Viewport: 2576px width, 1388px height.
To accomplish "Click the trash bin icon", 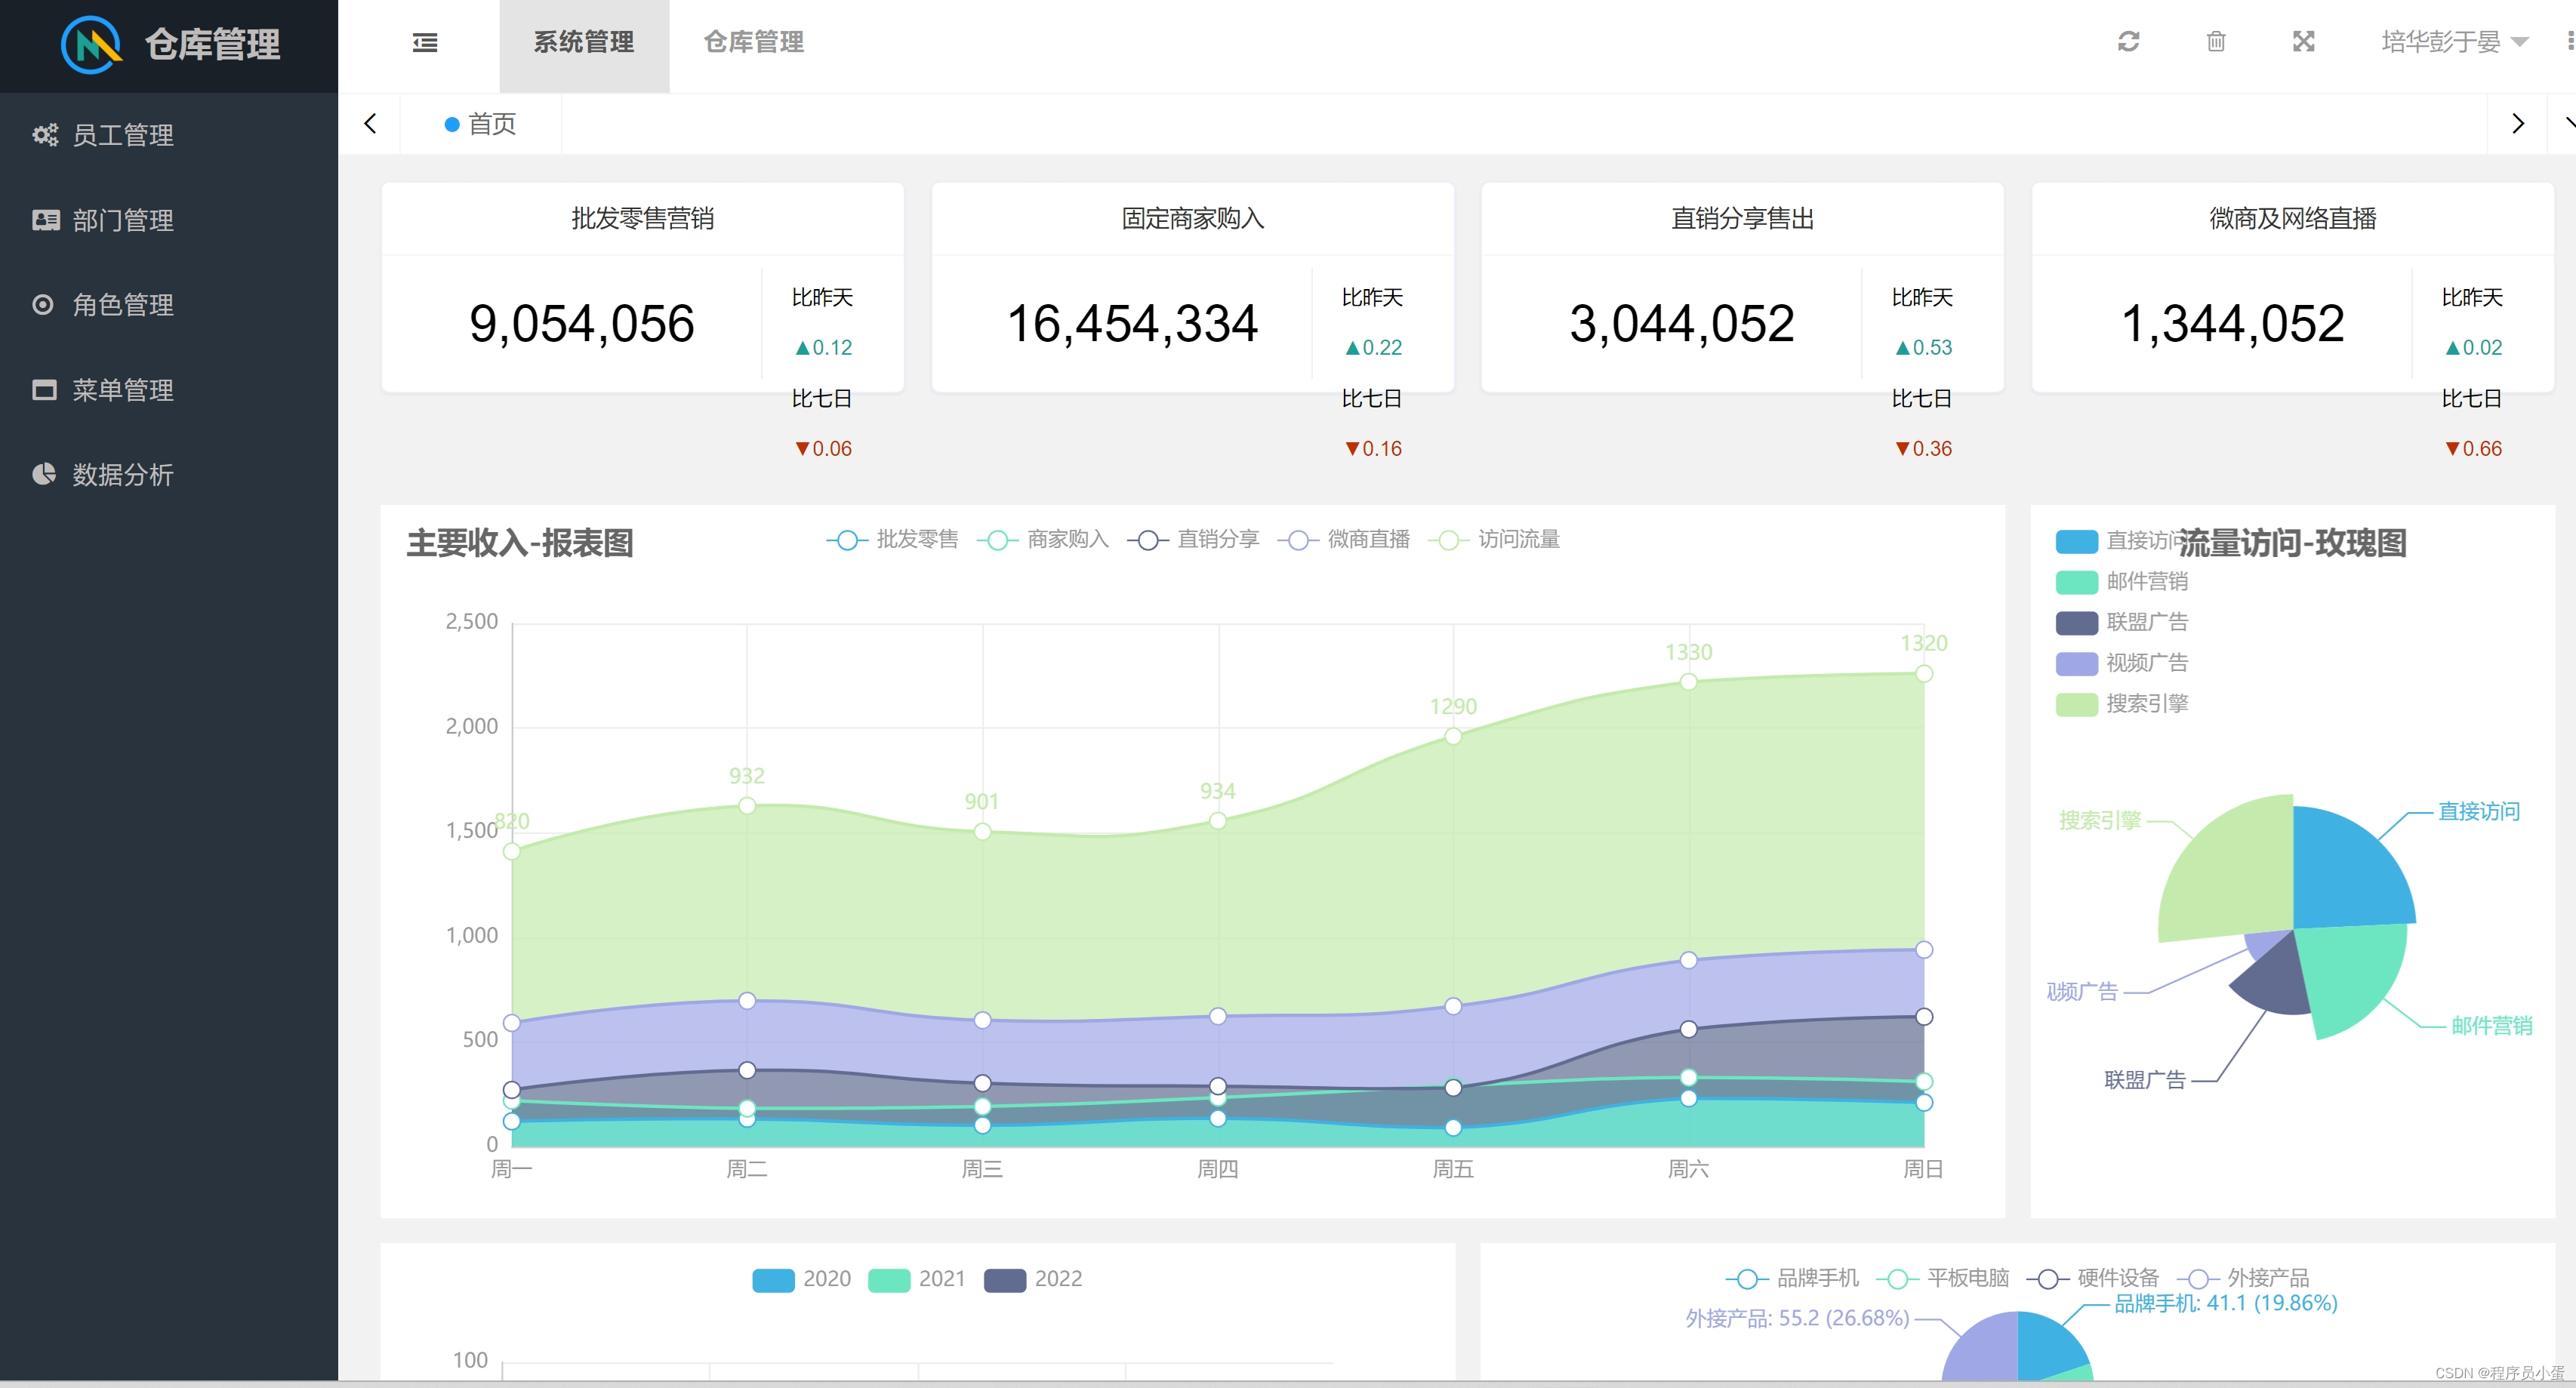I will [x=2216, y=41].
